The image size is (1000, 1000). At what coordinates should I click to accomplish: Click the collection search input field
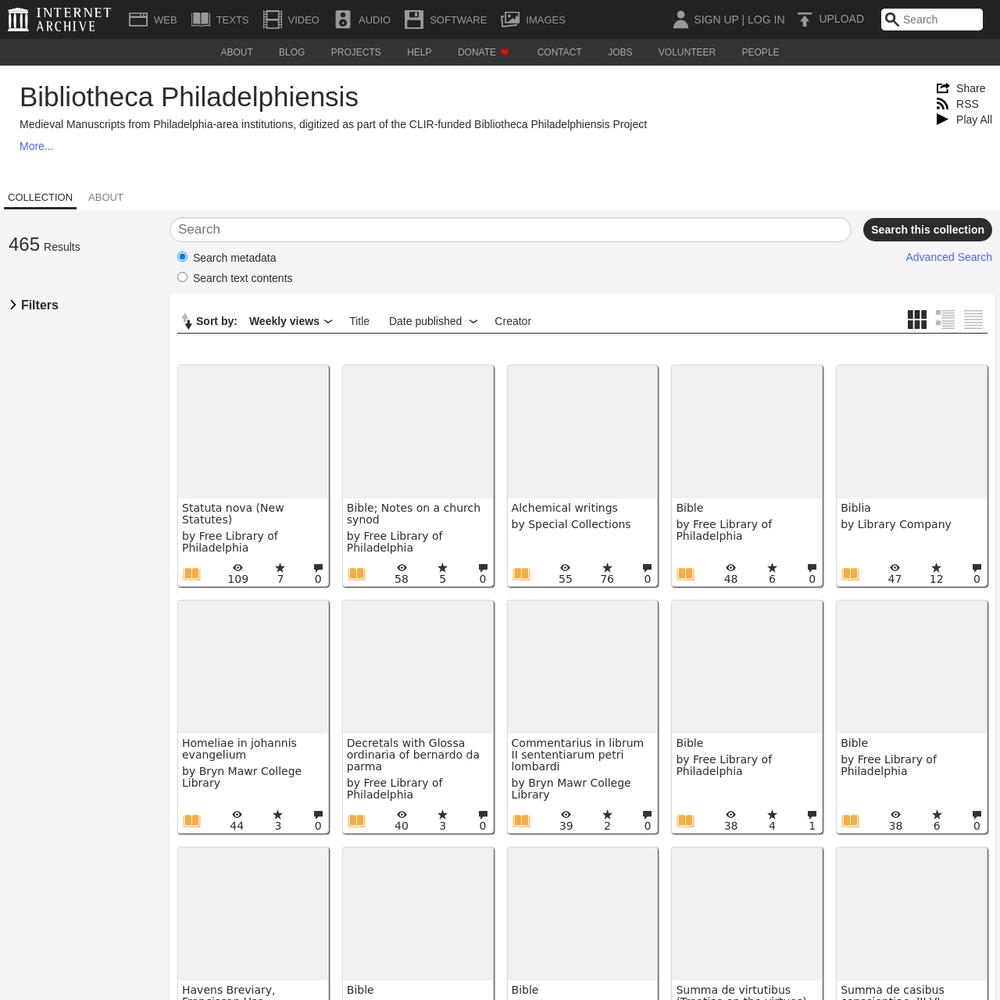point(510,229)
